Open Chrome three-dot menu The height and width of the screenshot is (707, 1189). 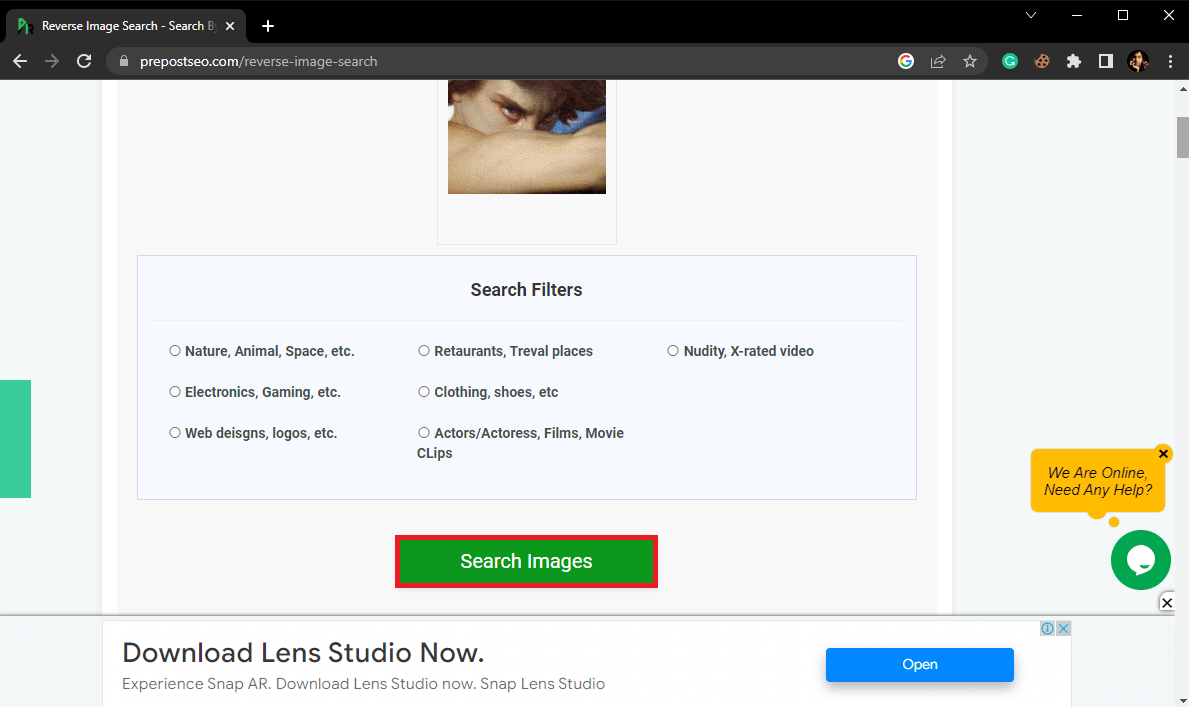[1170, 61]
